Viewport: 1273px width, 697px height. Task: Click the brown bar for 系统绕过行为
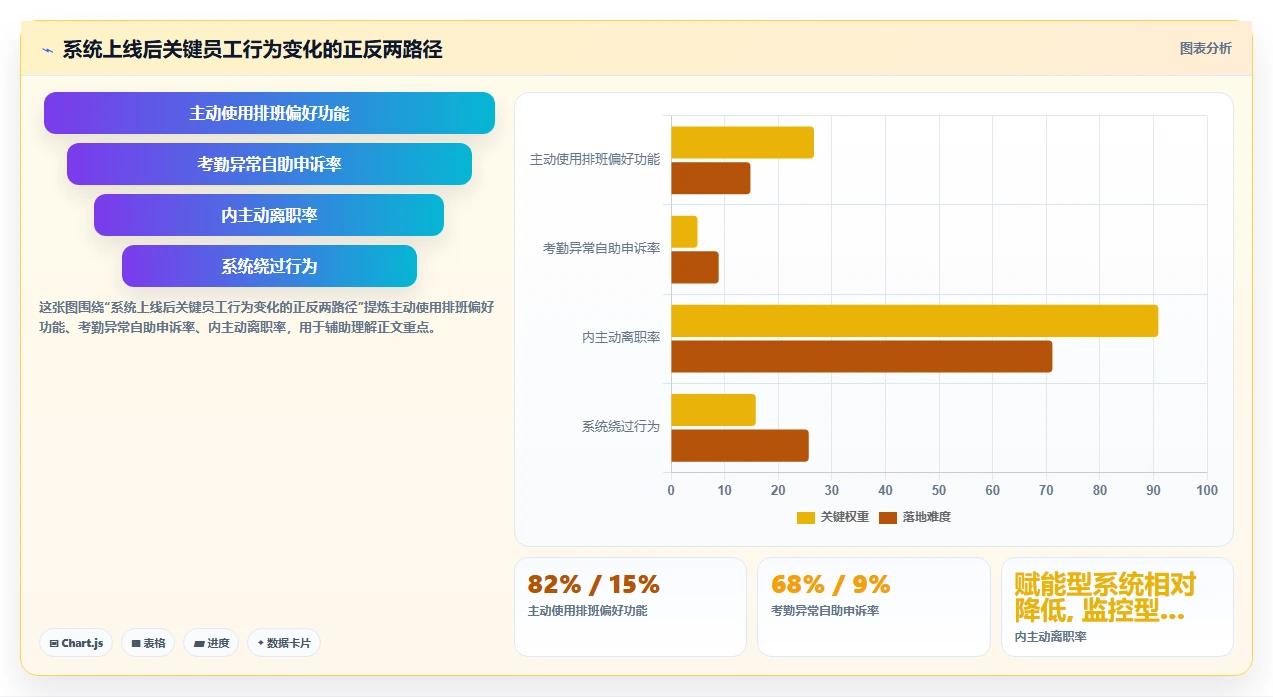pyautogui.click(x=739, y=445)
